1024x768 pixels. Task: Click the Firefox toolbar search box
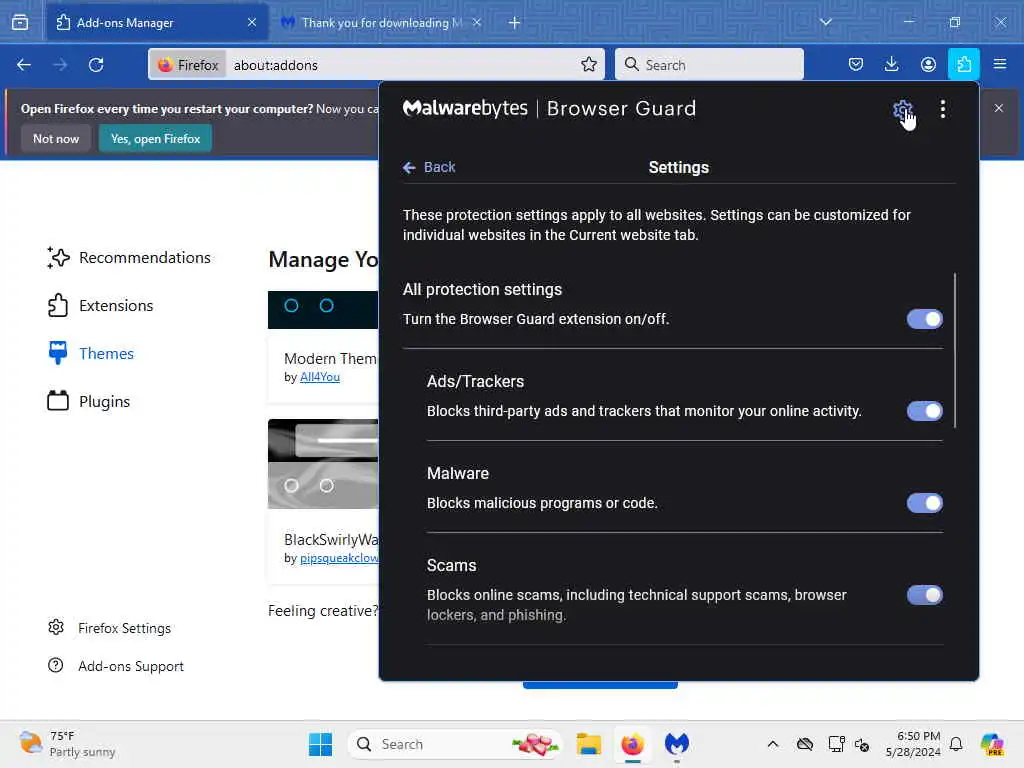(709, 65)
